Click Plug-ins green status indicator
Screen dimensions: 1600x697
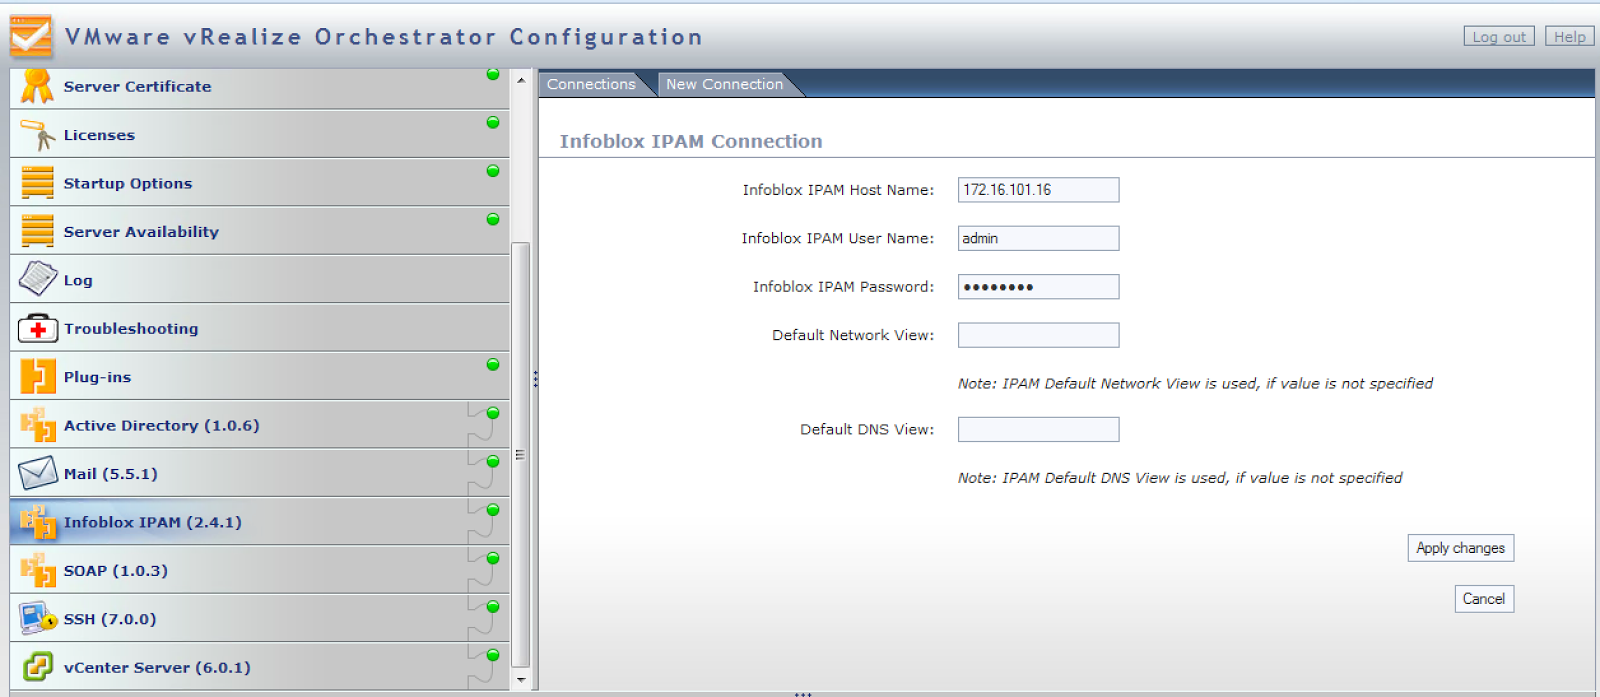(493, 364)
